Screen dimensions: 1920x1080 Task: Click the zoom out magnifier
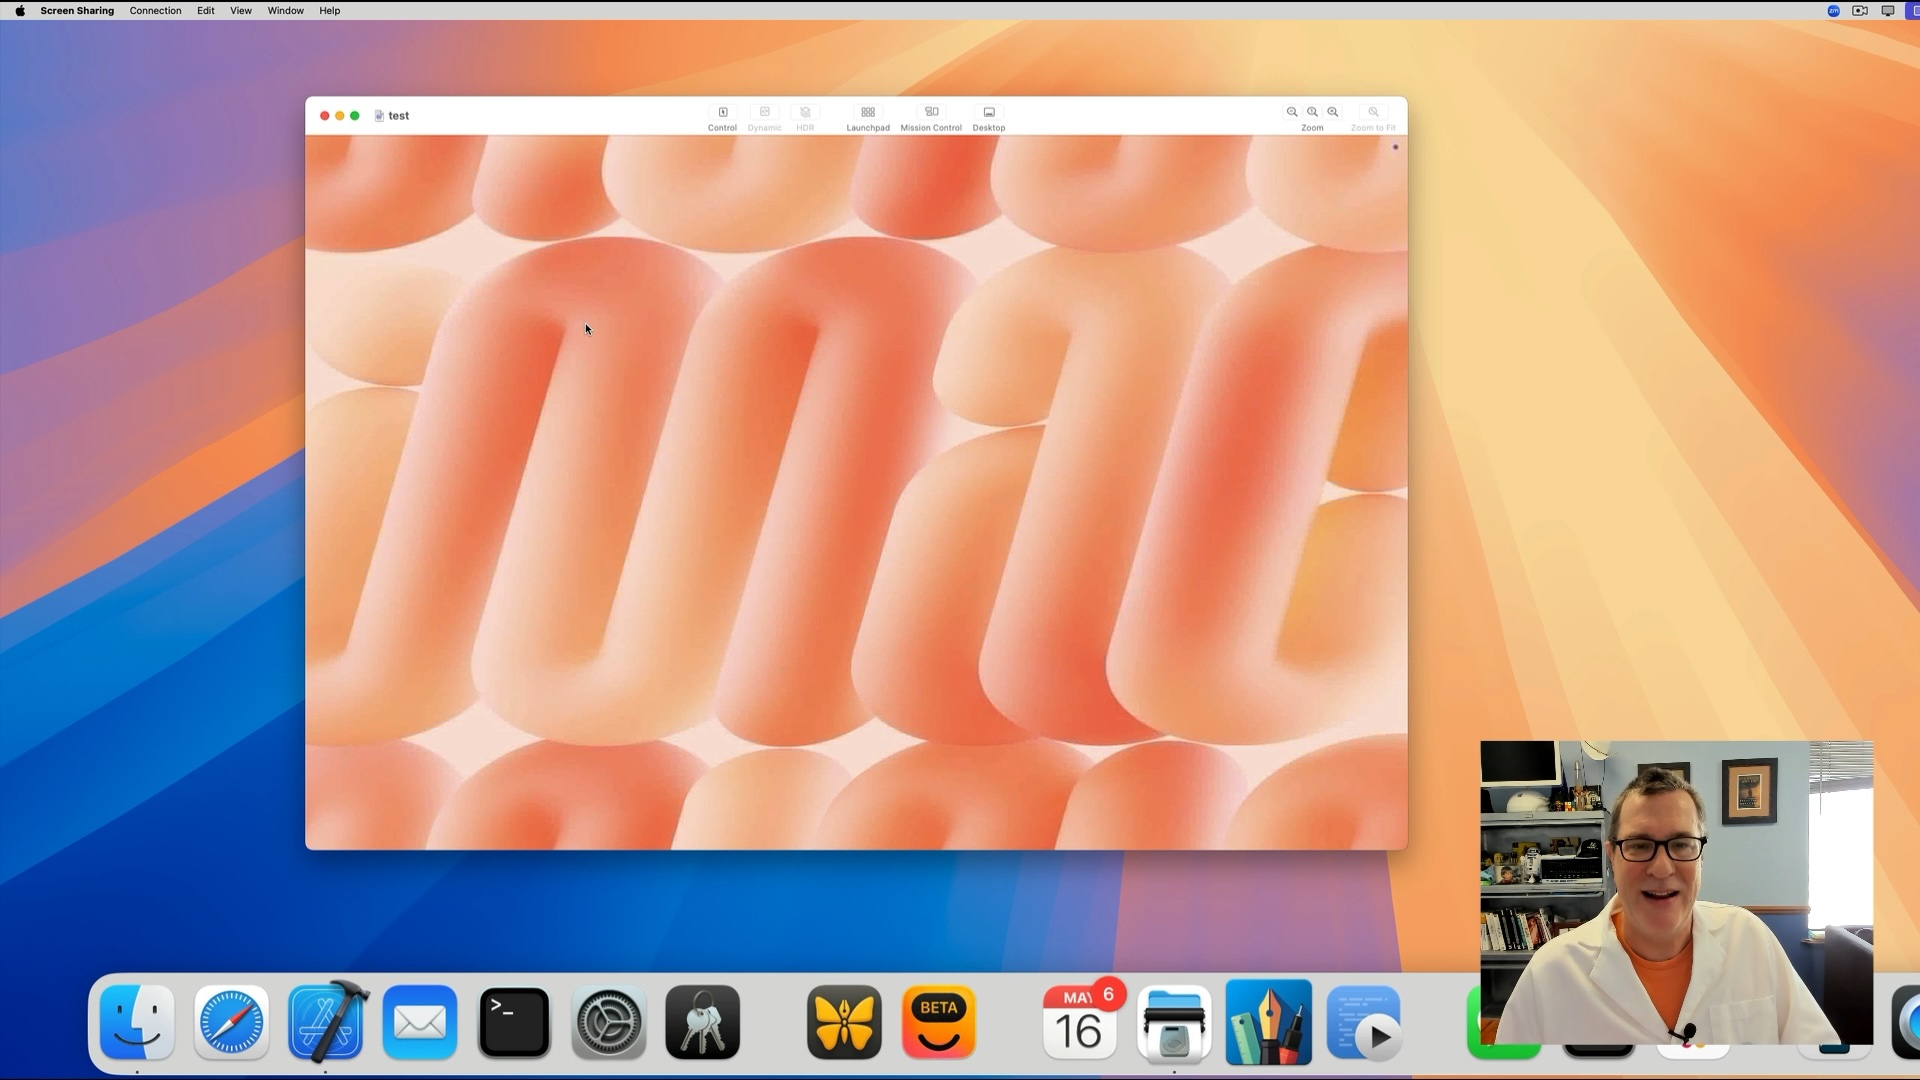pos(1292,112)
